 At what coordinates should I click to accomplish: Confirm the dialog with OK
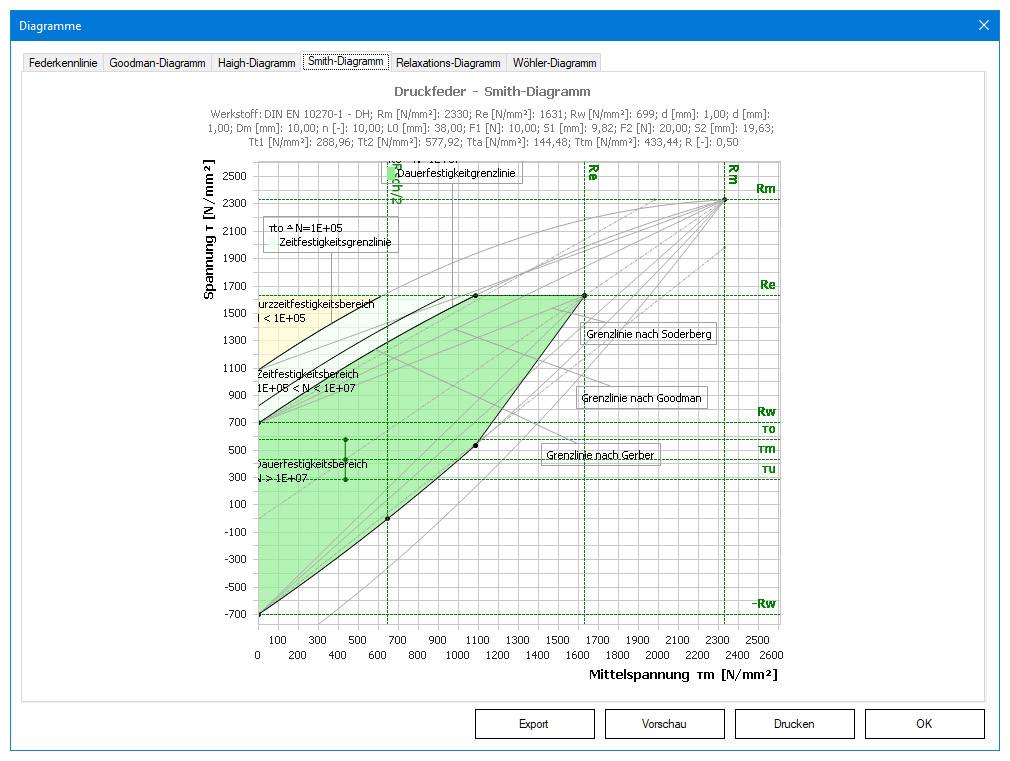[x=924, y=724]
